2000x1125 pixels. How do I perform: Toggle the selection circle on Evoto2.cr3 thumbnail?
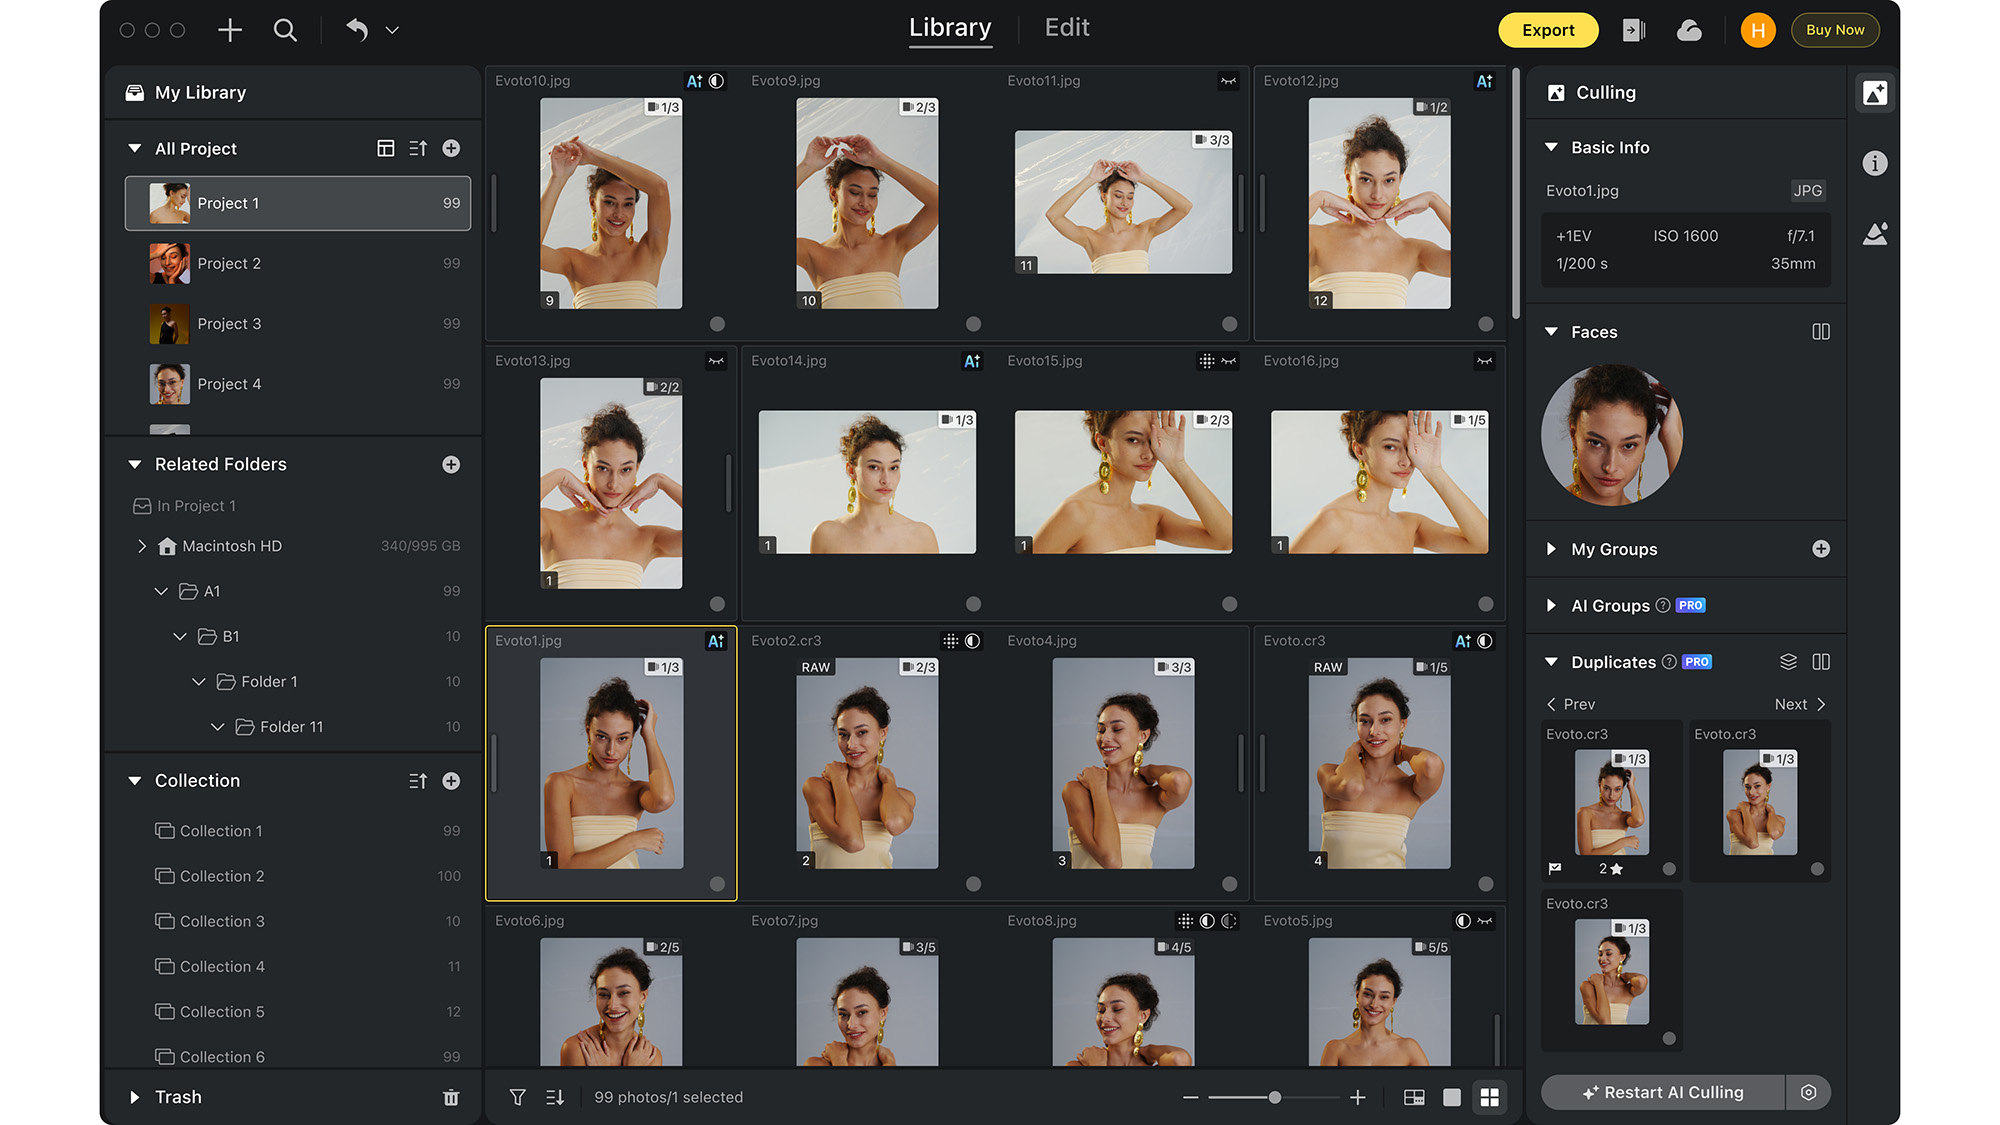pyautogui.click(x=973, y=884)
